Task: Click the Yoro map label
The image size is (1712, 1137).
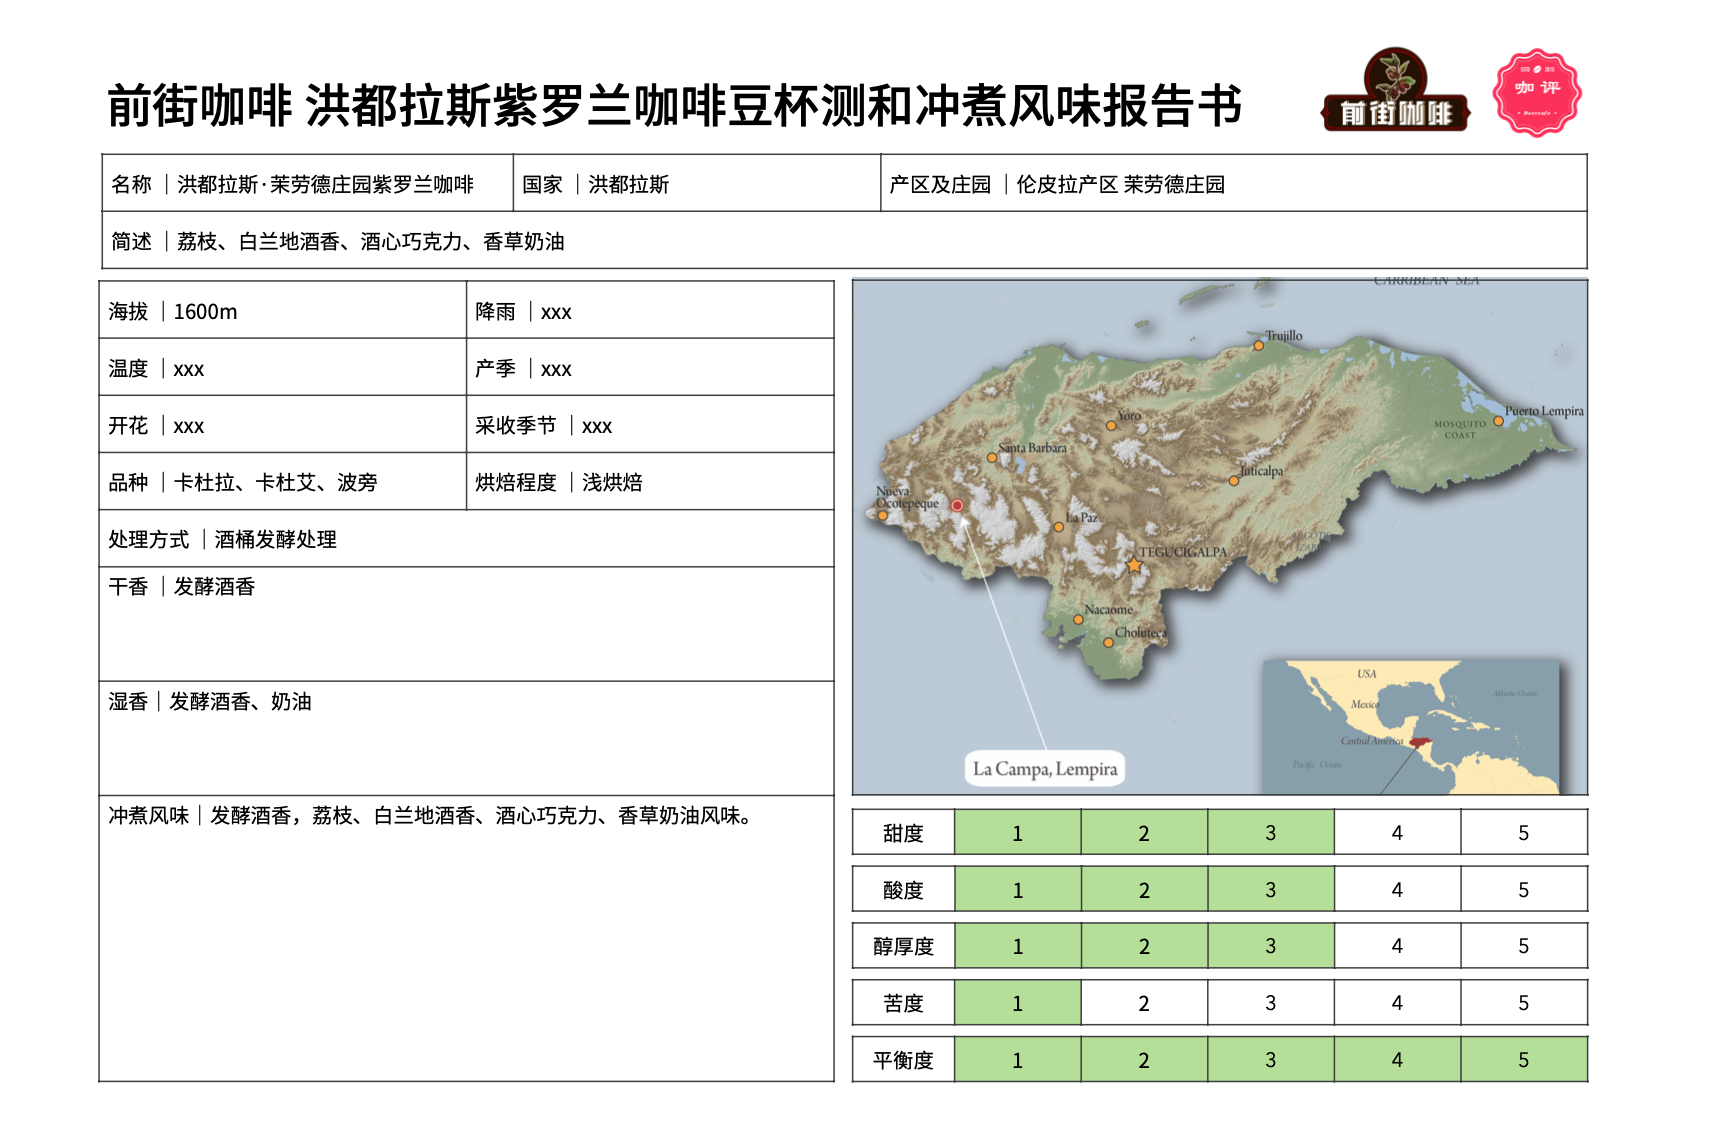Action: click(x=1129, y=416)
